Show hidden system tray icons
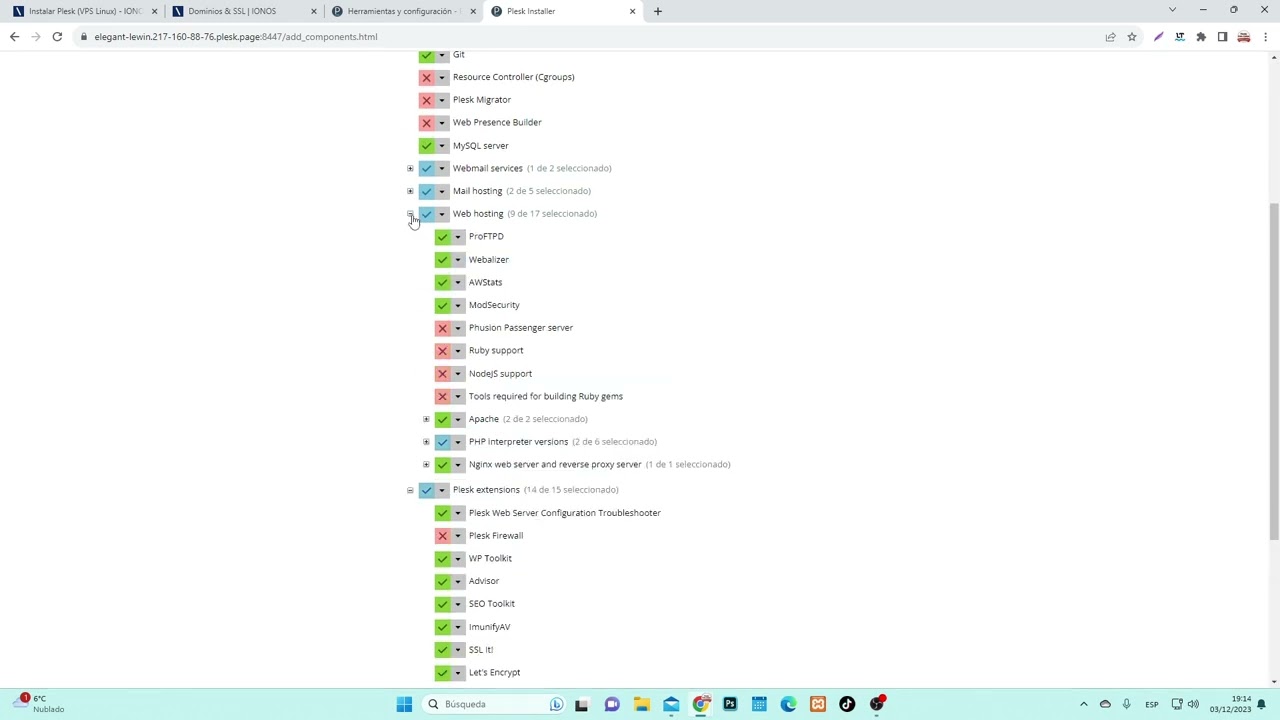The width and height of the screenshot is (1280, 720). [x=1083, y=704]
